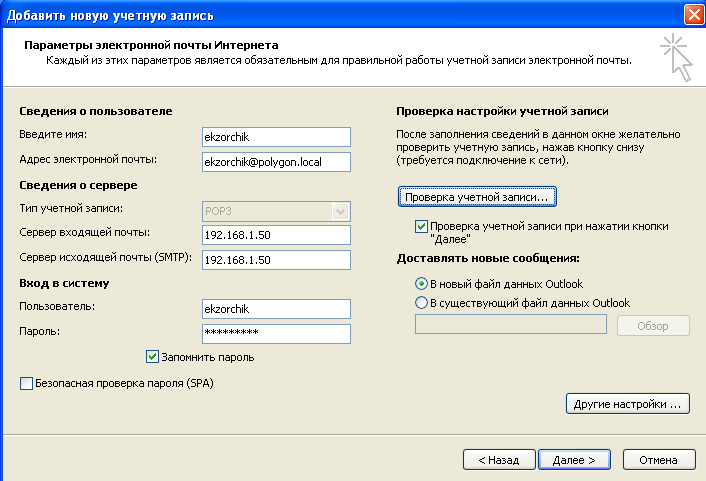The width and height of the screenshot is (706, 481).
Task: Toggle the Запомнить пароль checkbox
Action: click(152, 357)
